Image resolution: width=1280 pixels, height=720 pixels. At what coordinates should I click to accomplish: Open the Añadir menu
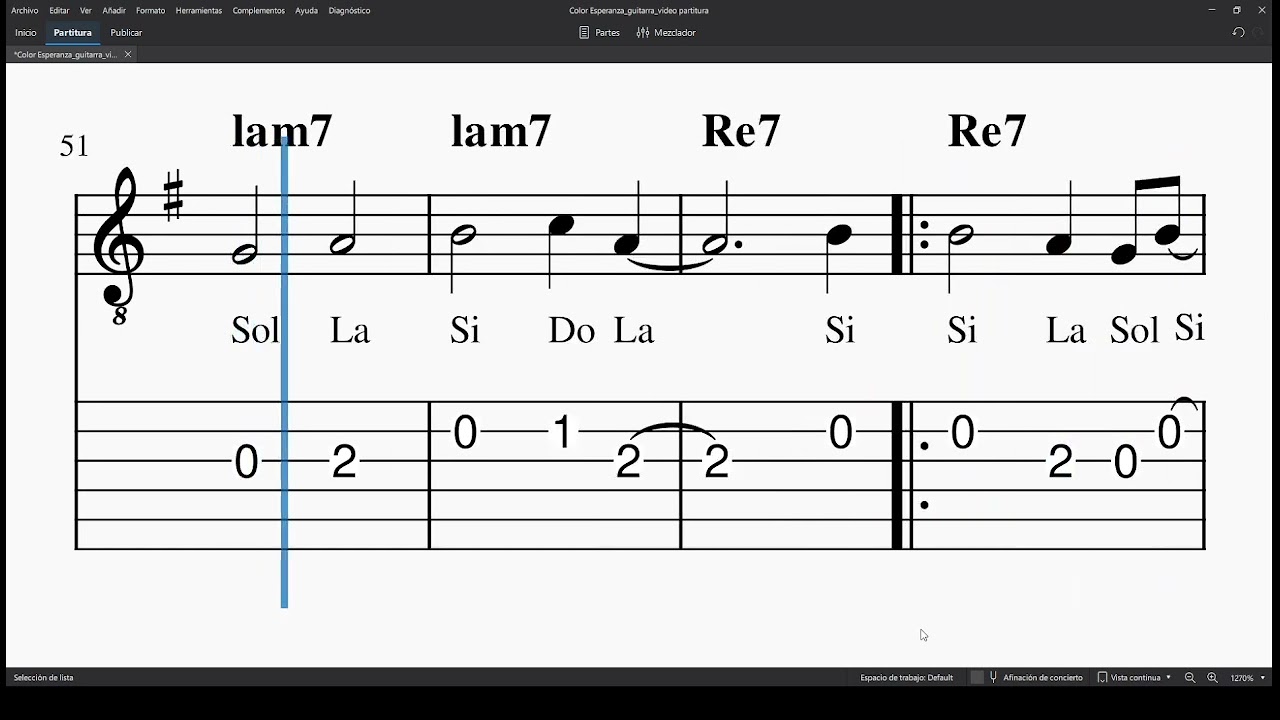[114, 10]
